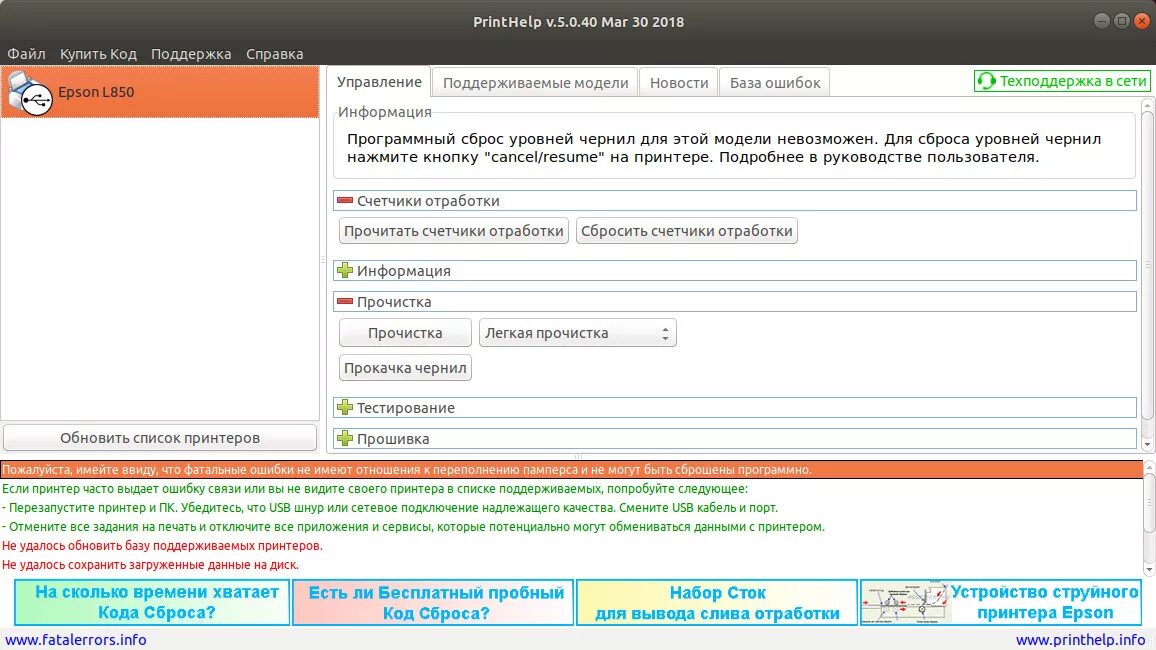Open the www.fatalerrors.info link

tap(76, 640)
